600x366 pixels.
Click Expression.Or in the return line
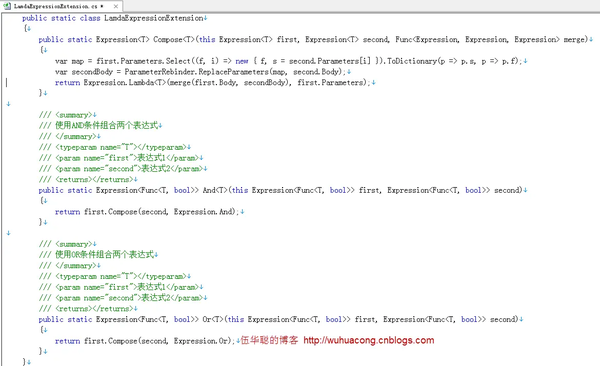pyautogui.click(x=202, y=341)
